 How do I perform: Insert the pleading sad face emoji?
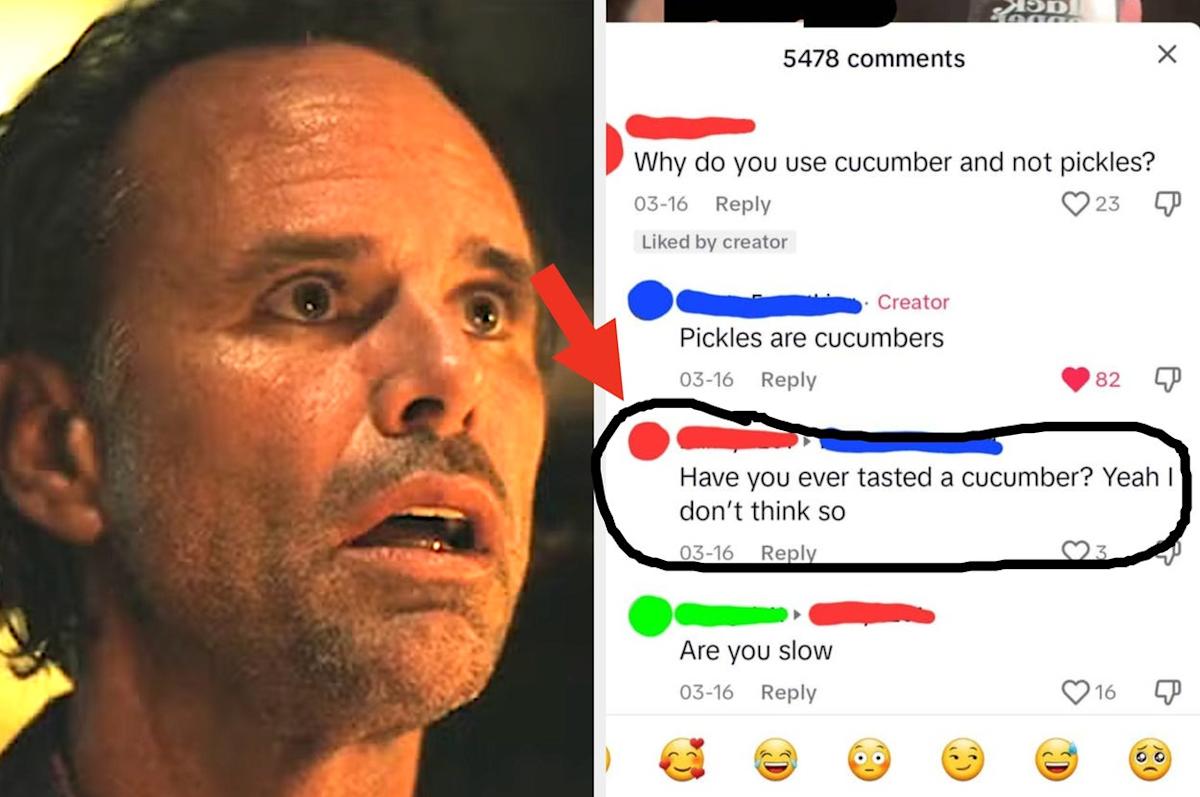[1149, 761]
